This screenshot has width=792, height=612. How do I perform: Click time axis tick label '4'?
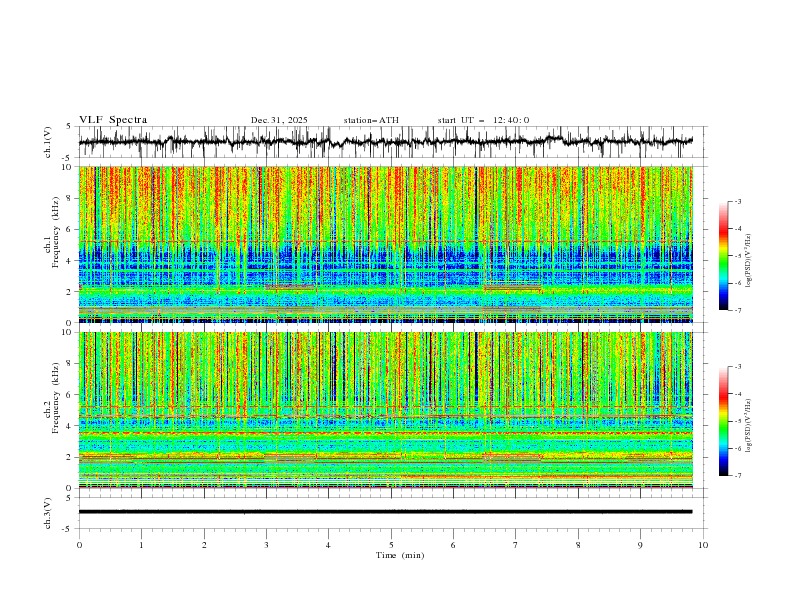[329, 545]
